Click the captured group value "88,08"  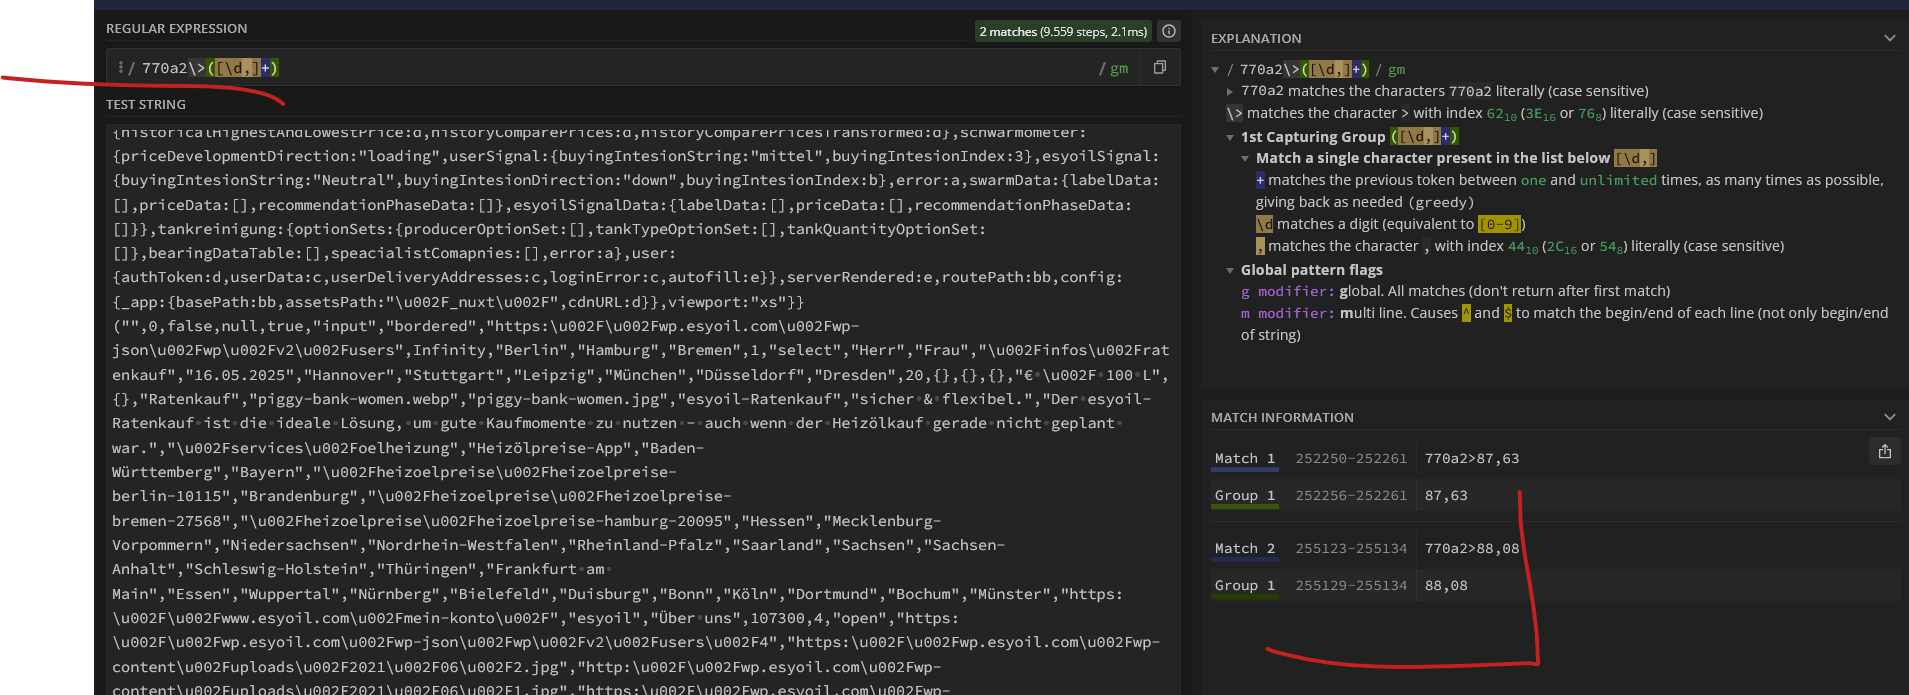click(x=1446, y=585)
